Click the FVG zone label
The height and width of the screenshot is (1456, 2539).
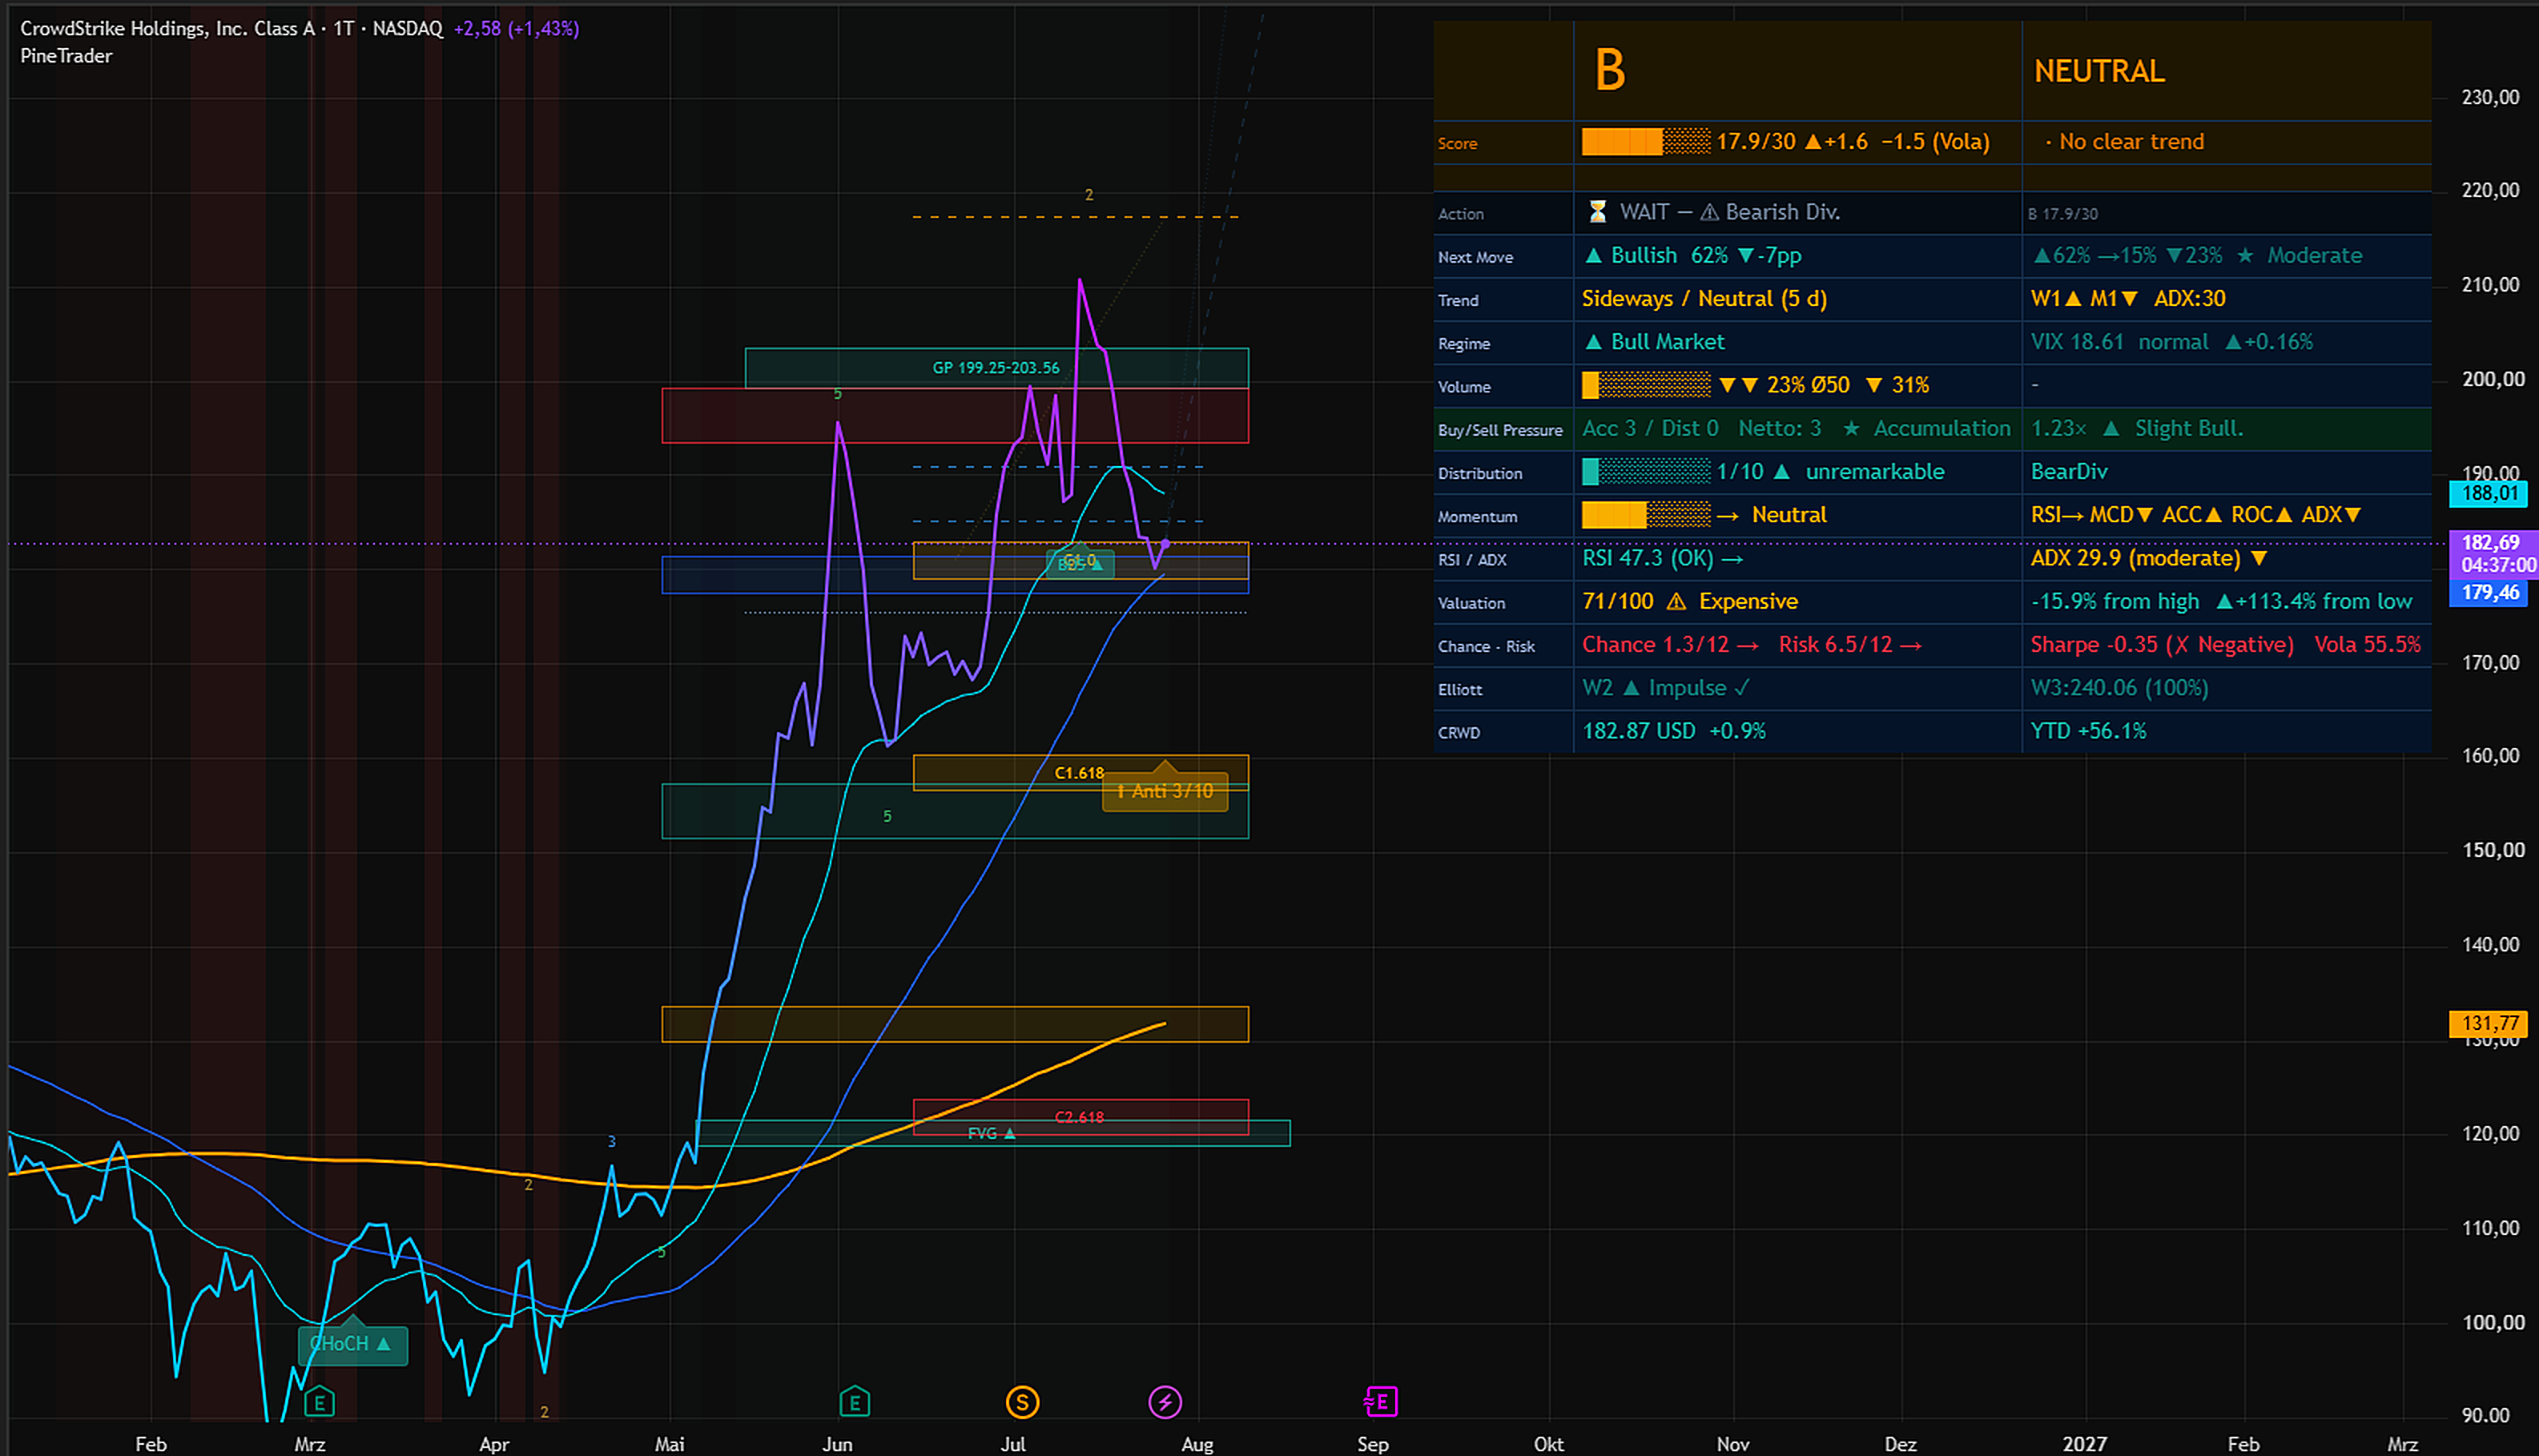991,1133
